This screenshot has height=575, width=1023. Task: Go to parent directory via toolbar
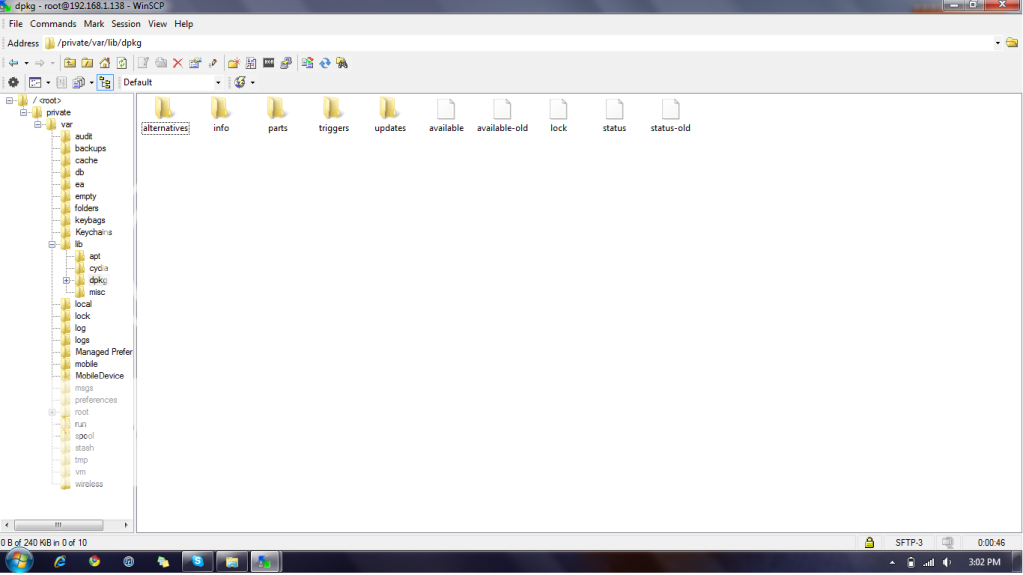point(70,63)
